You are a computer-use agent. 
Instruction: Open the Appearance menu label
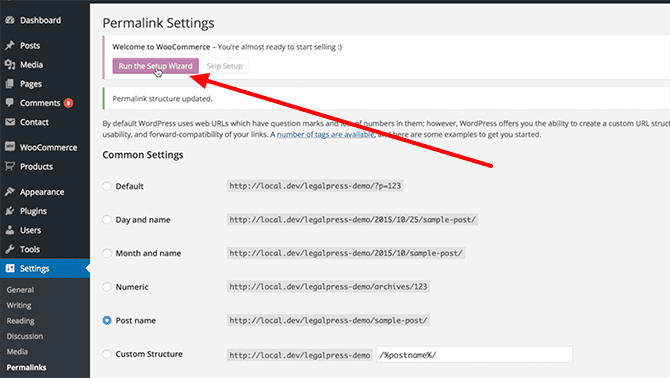point(42,192)
